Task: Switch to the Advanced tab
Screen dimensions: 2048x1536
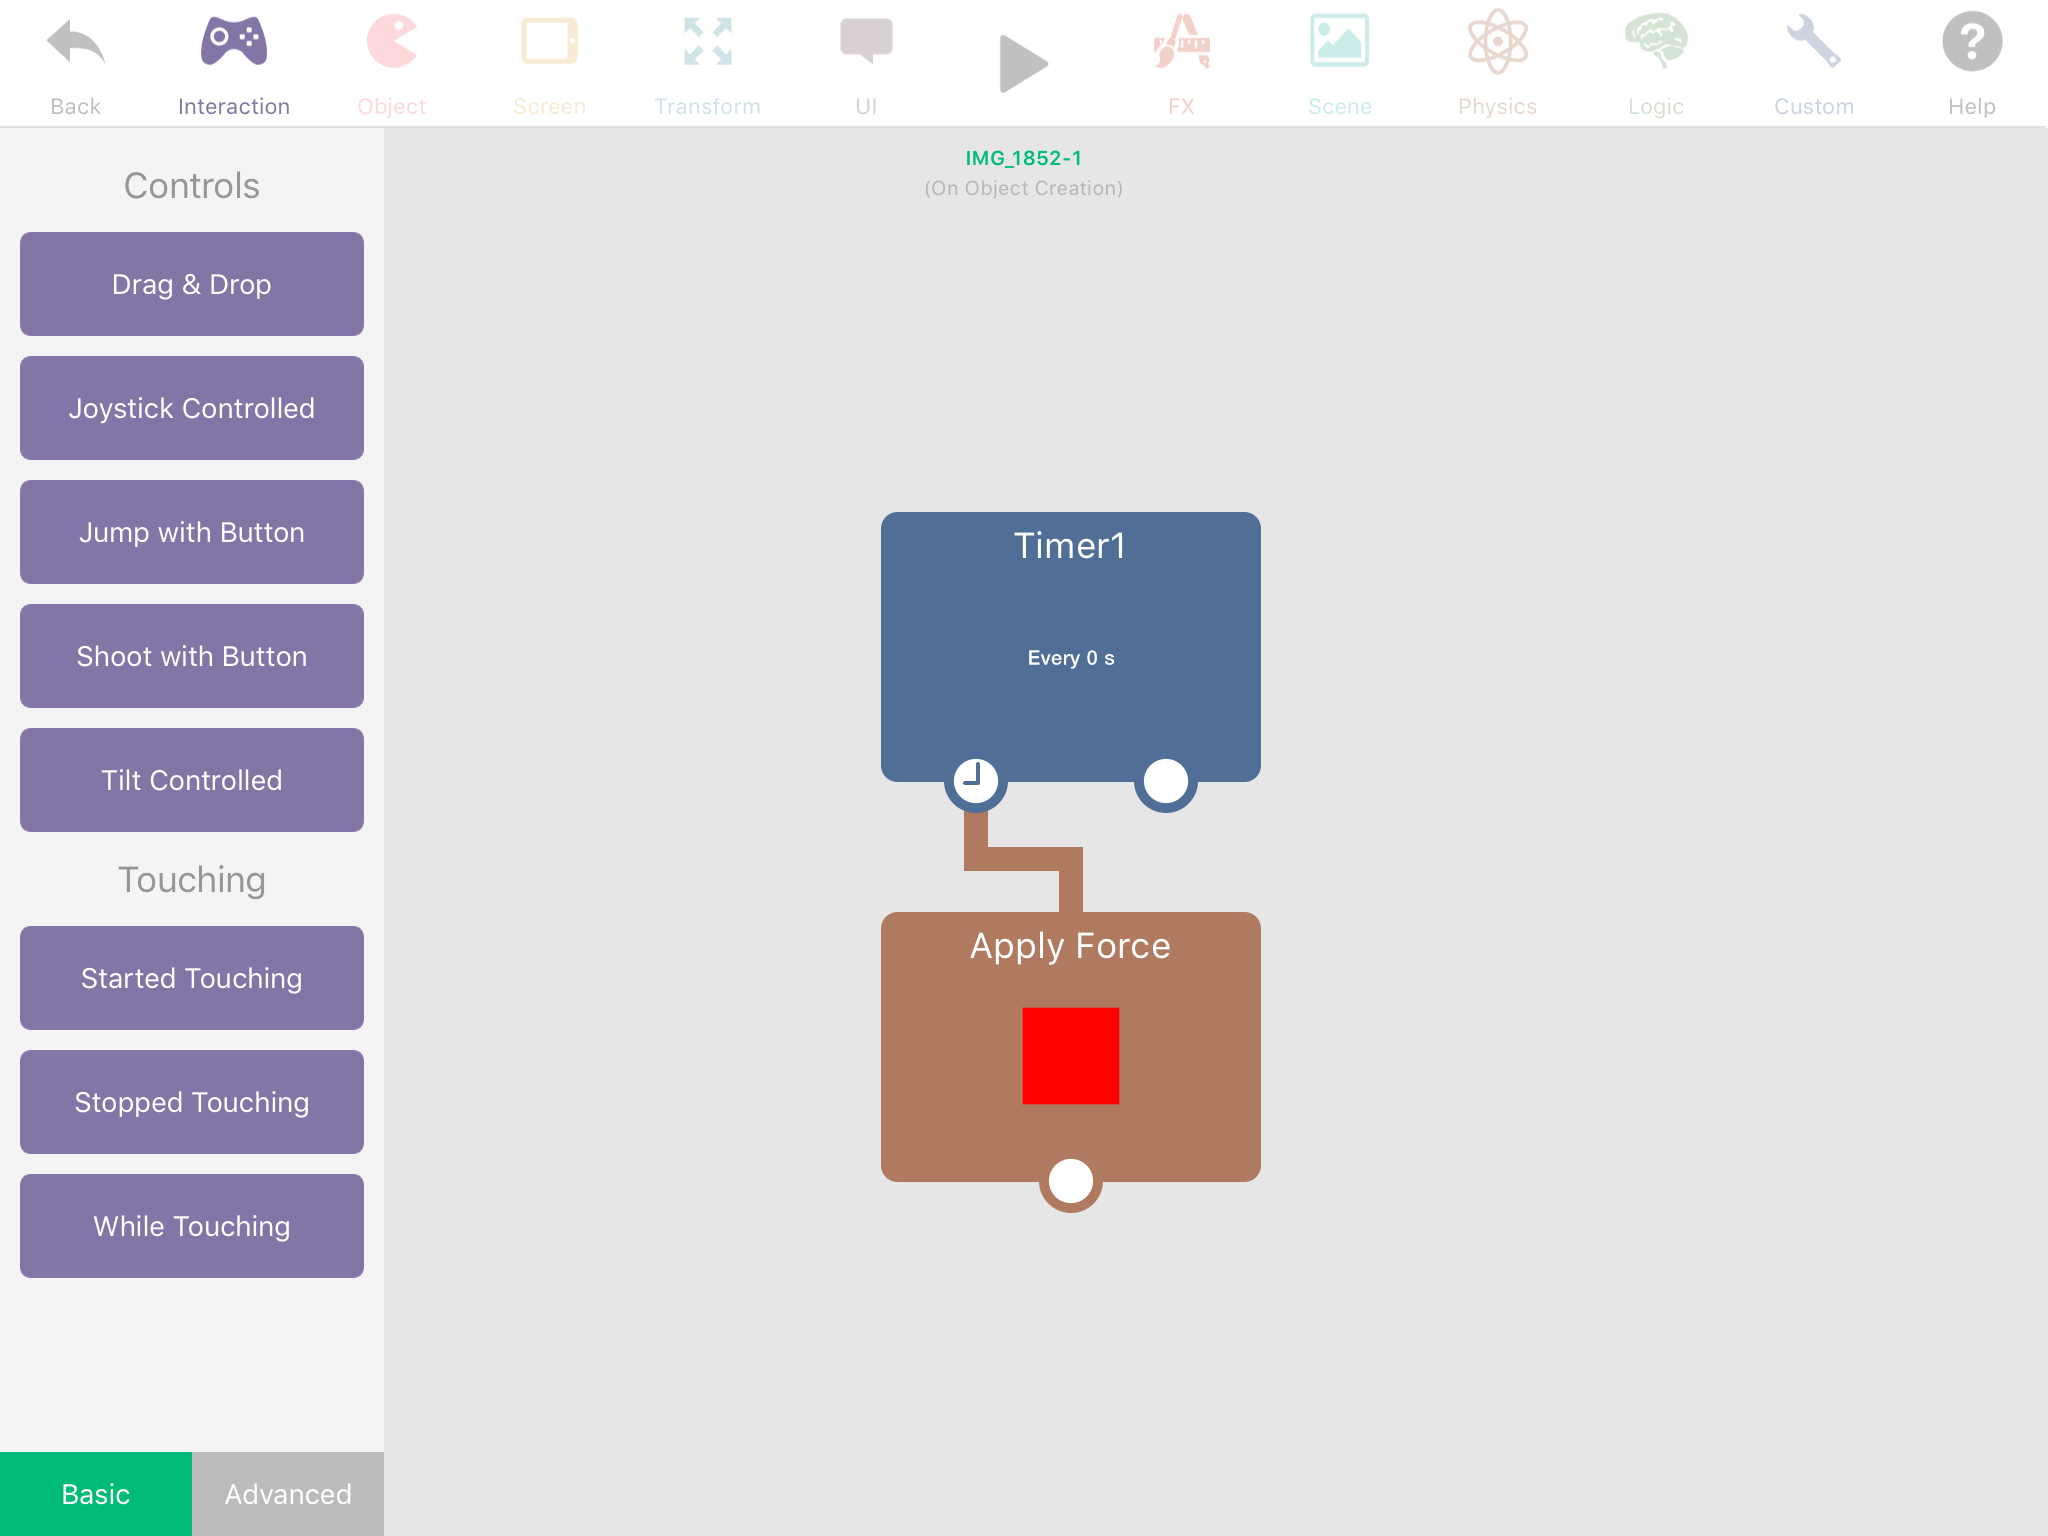Action: tap(288, 1493)
